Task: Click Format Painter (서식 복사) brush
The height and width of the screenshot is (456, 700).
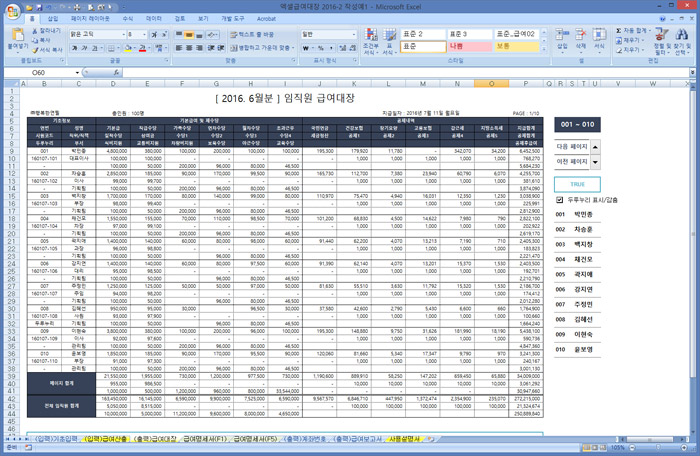Action: tap(47, 50)
